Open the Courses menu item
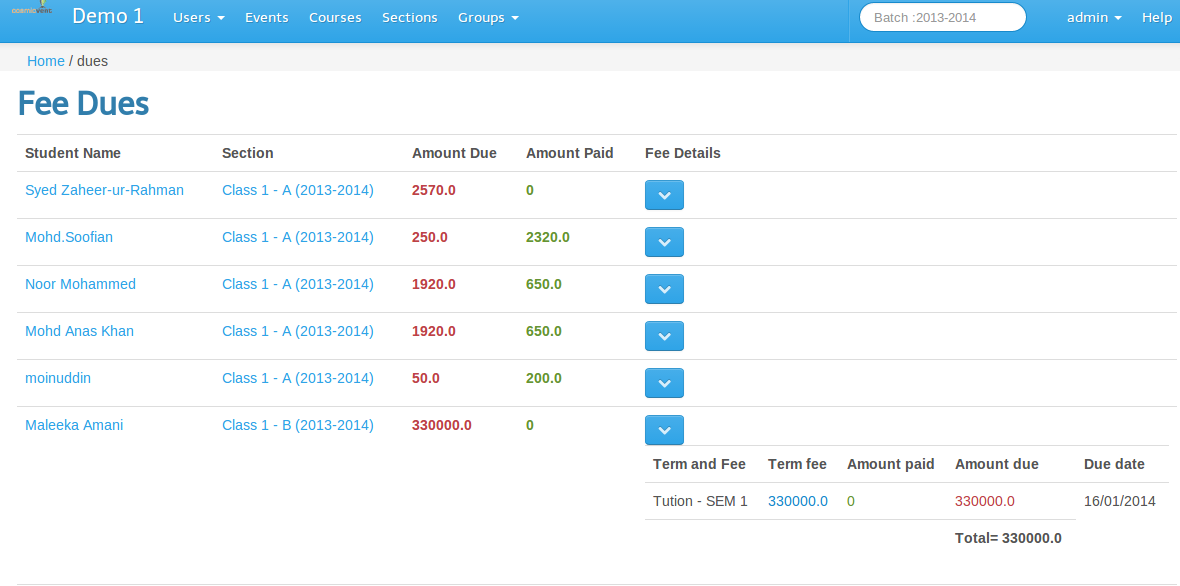The width and height of the screenshot is (1180, 586). click(335, 17)
